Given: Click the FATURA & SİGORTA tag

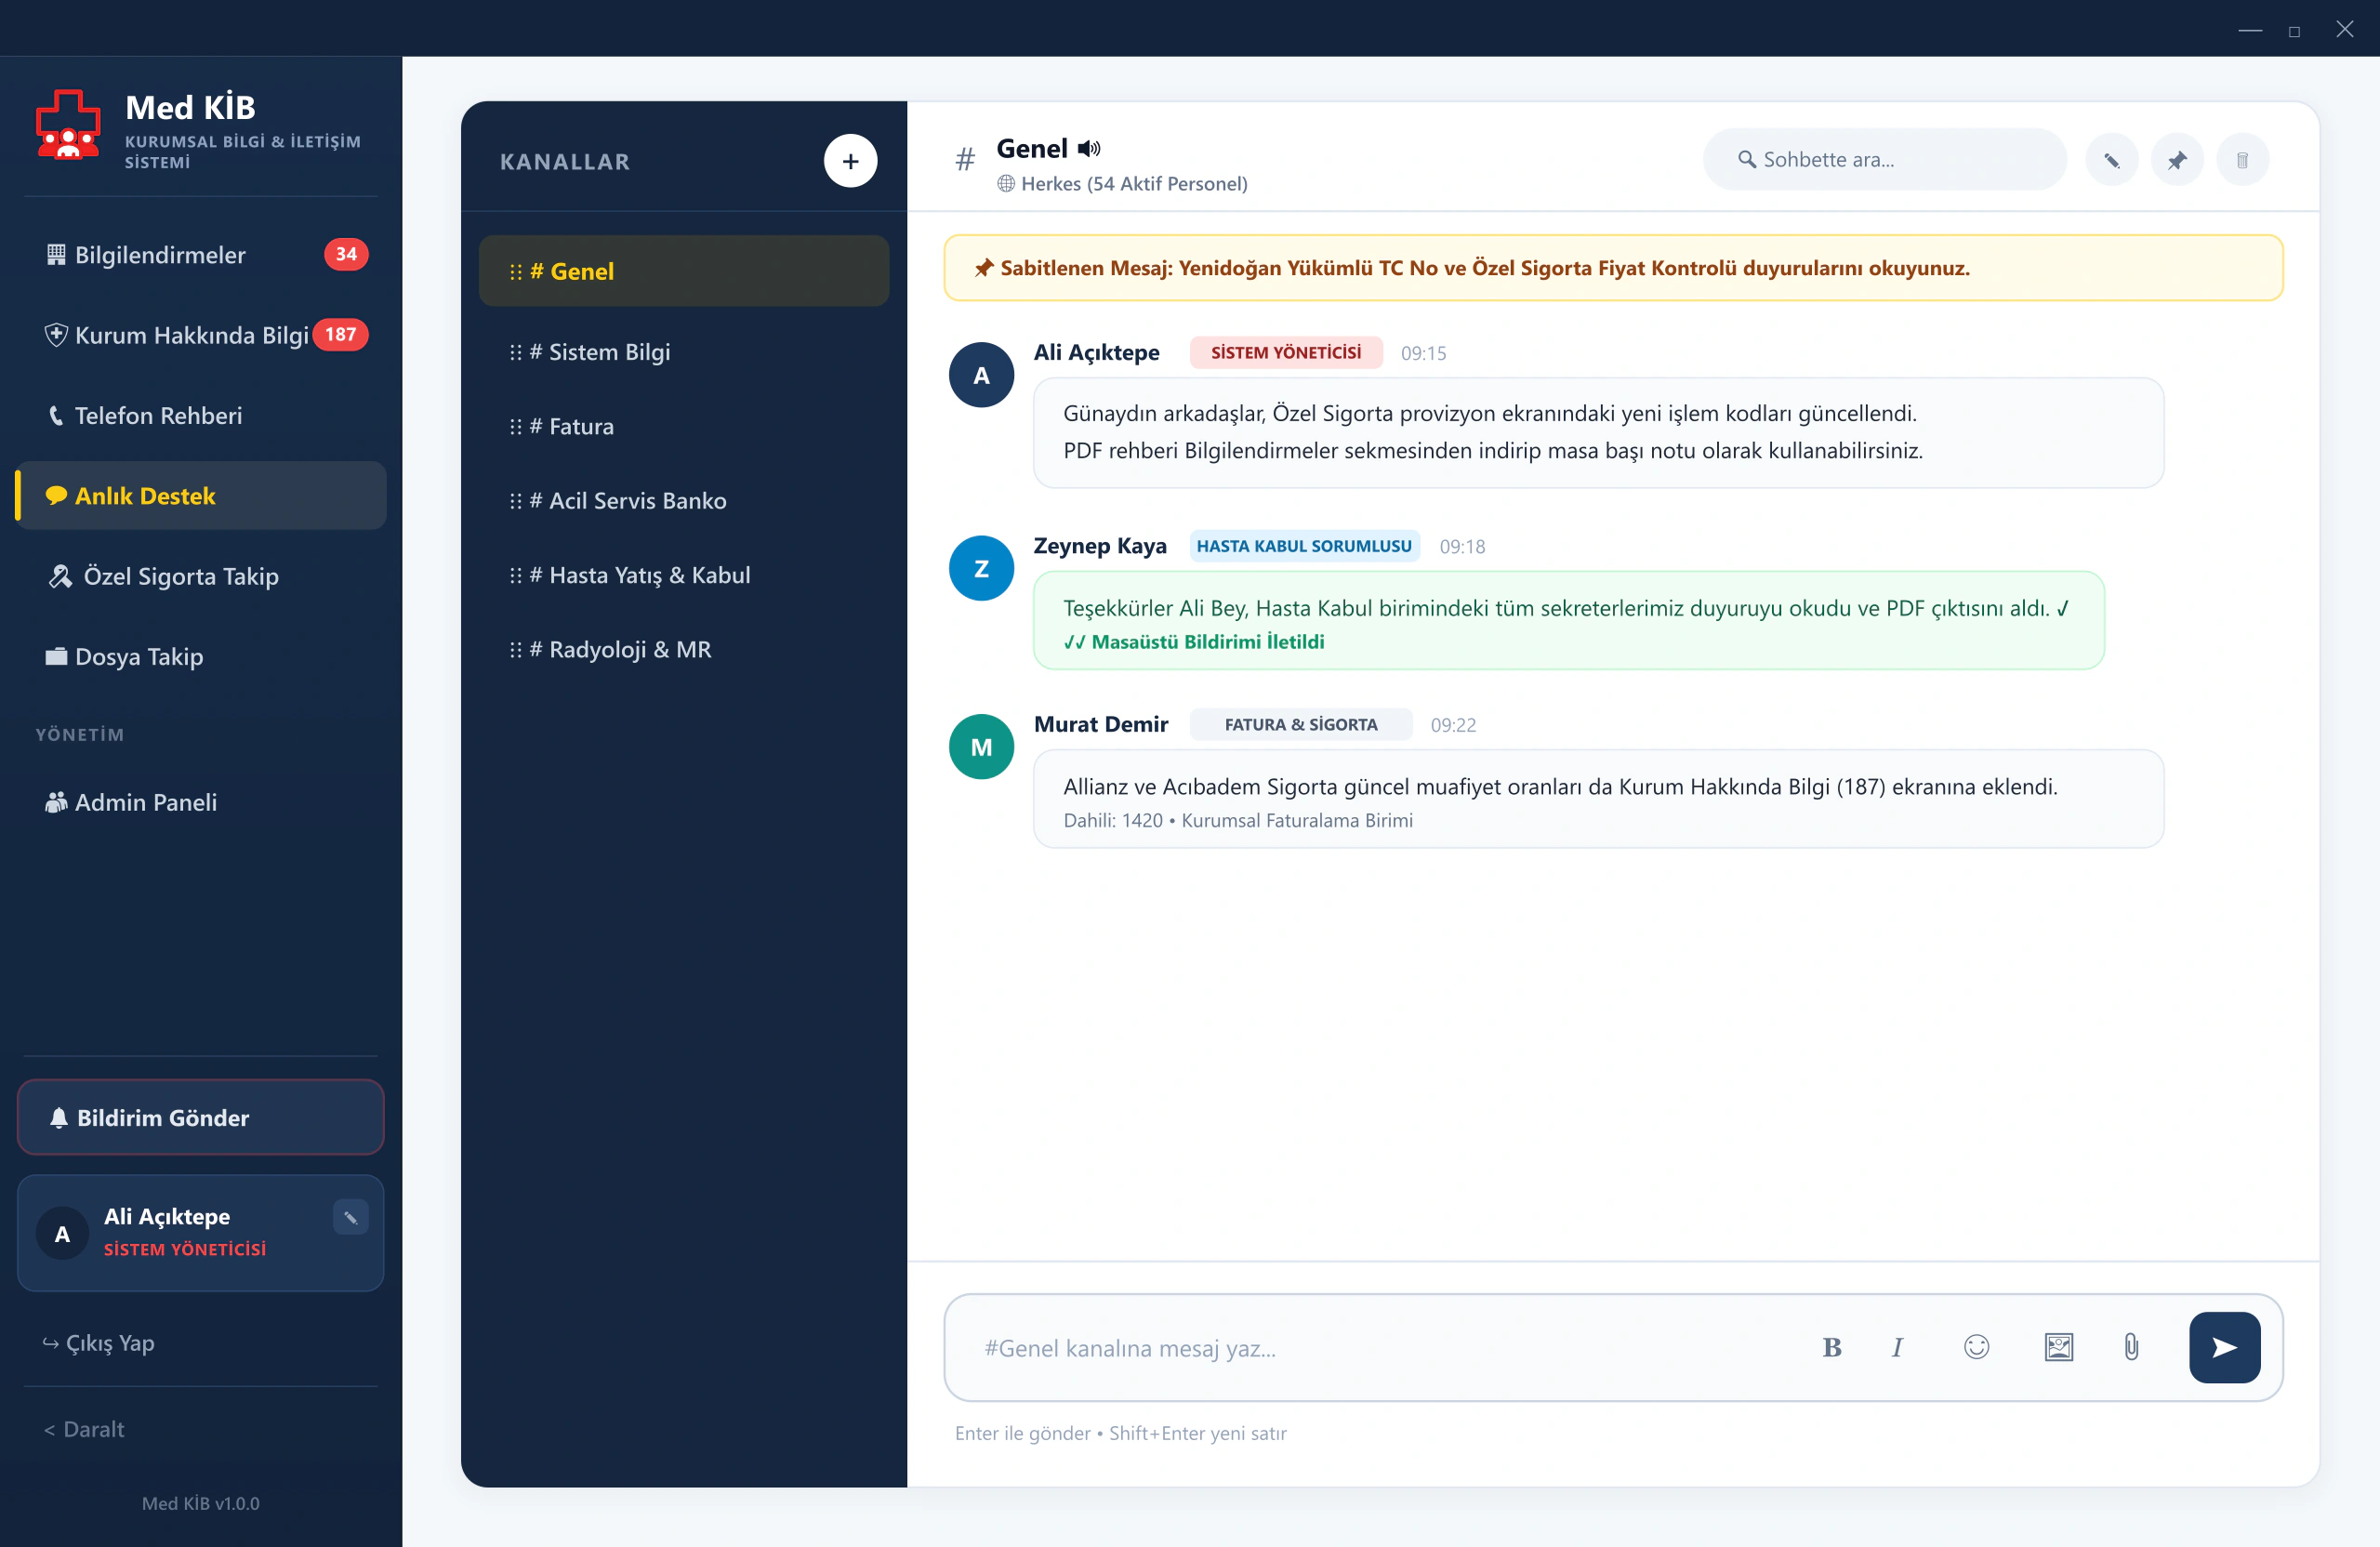Looking at the screenshot, I should (1300, 725).
